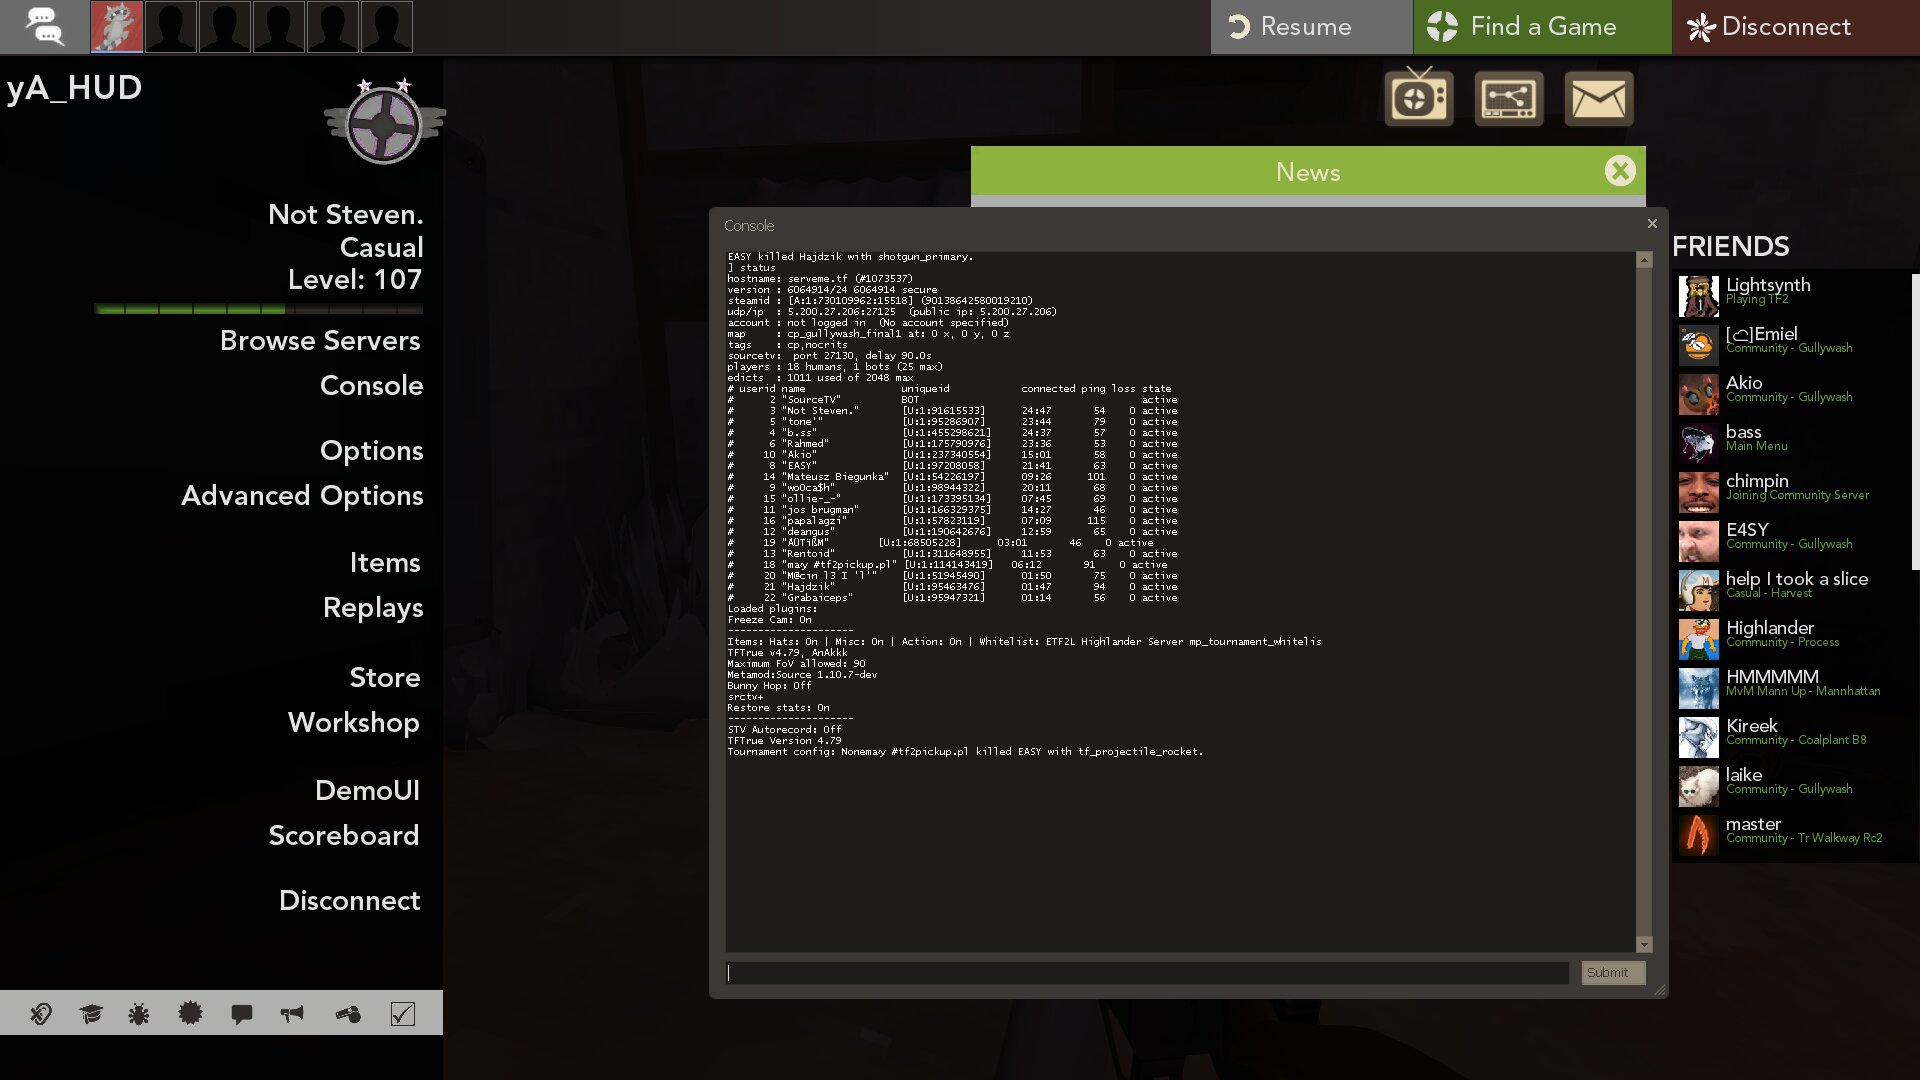Open the Find a Game menu
This screenshot has height=1080, width=1920.
pyautogui.click(x=1541, y=27)
